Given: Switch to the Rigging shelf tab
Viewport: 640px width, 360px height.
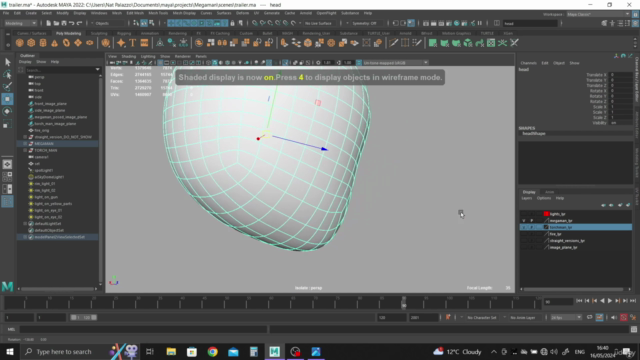Looking at the screenshot, I should tap(124, 33).
